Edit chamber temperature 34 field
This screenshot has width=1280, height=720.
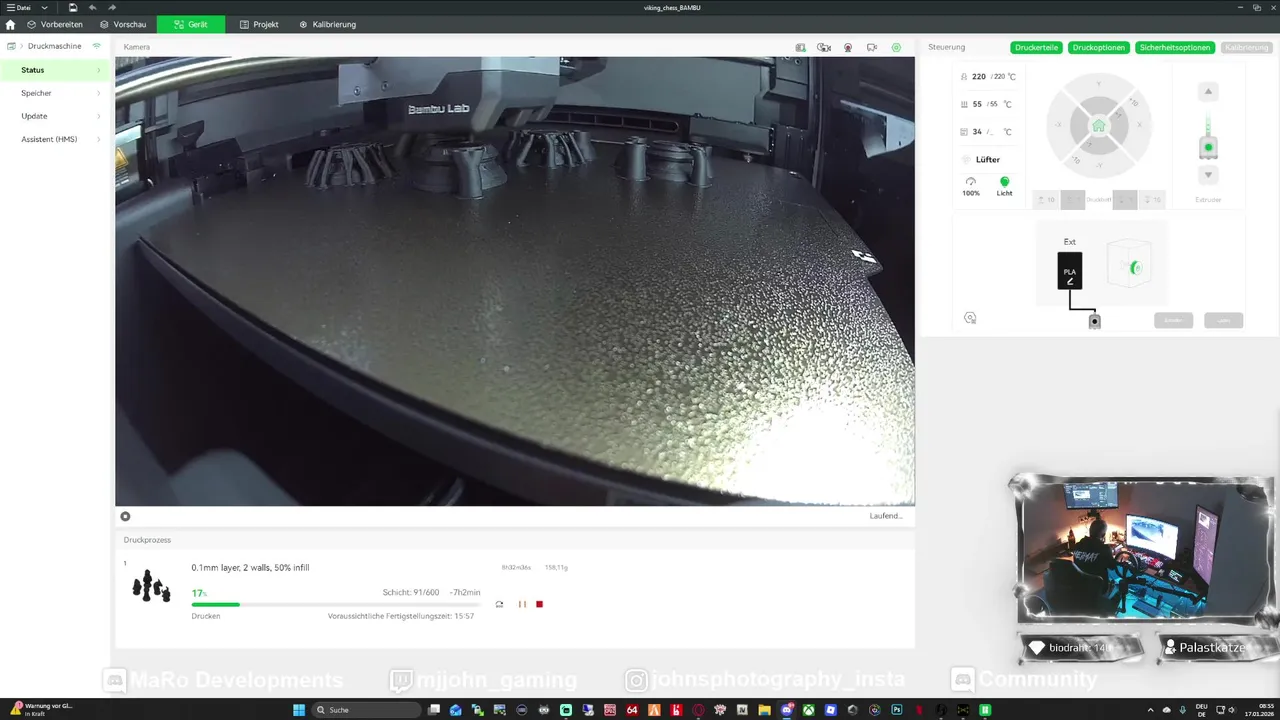click(987, 132)
